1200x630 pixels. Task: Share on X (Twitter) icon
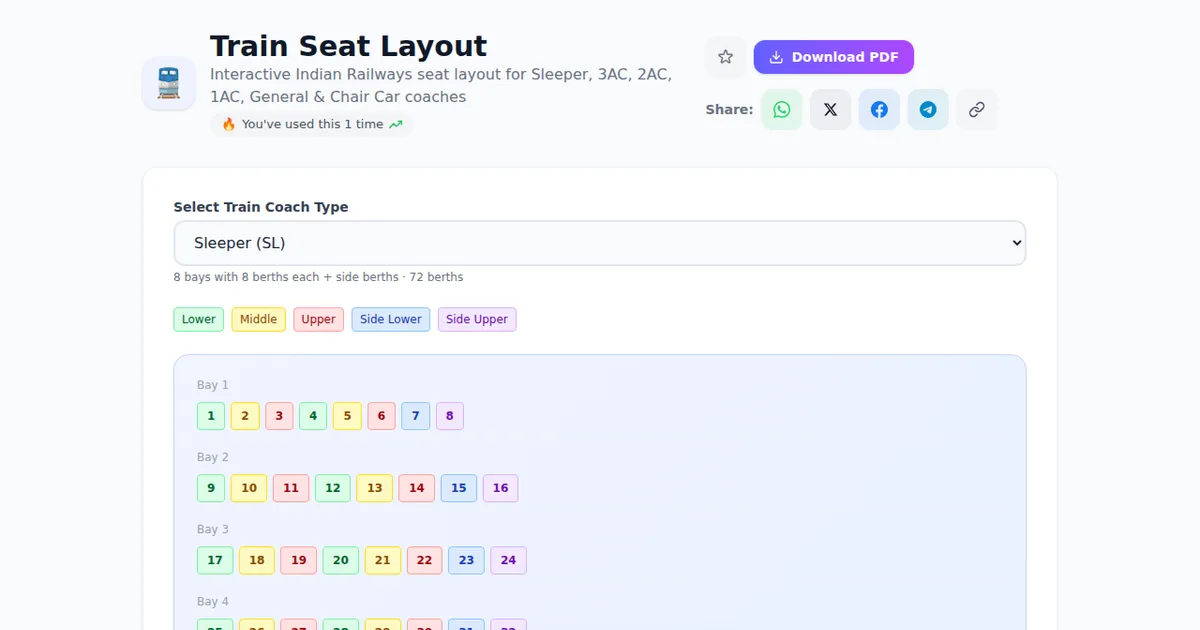click(830, 109)
